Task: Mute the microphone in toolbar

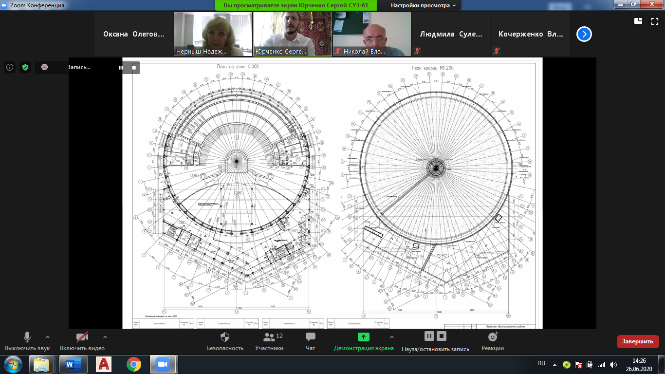Action: 27,337
